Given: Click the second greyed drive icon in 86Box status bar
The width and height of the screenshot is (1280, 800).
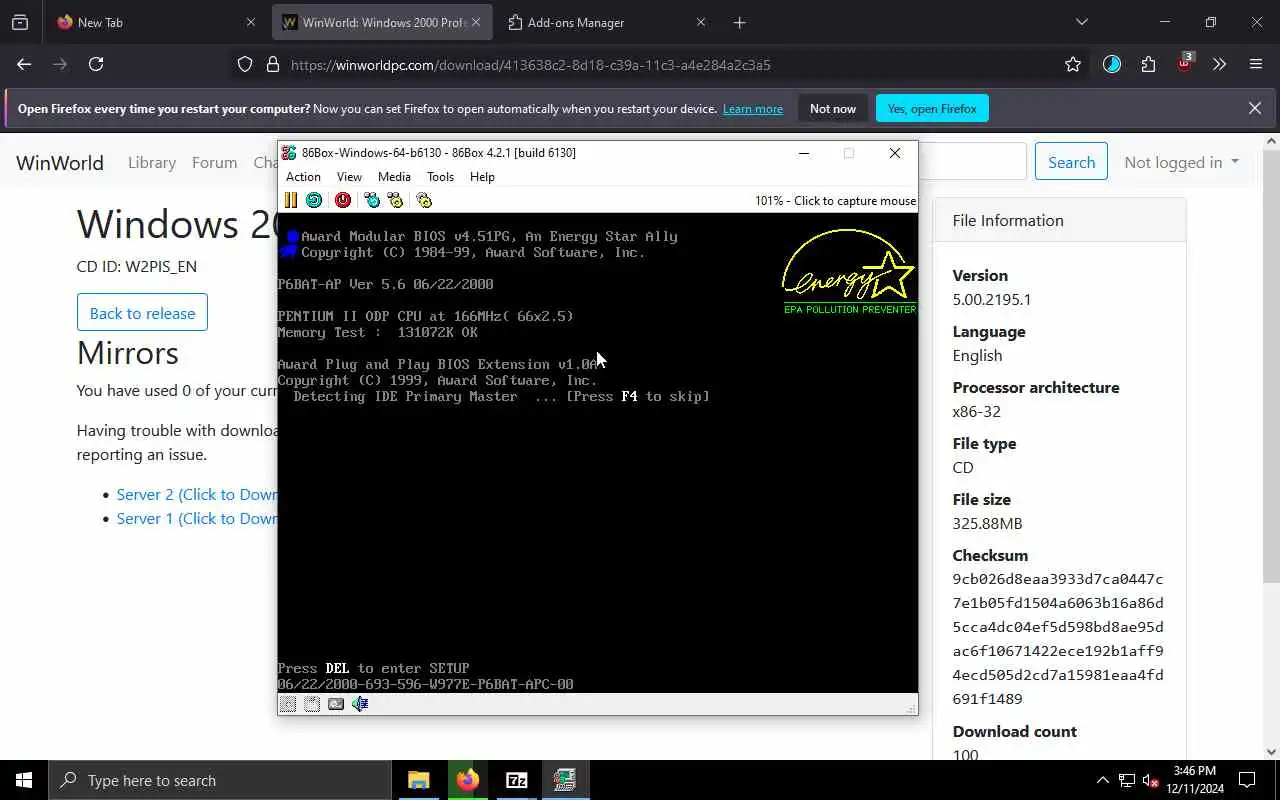Looking at the screenshot, I should point(312,704).
